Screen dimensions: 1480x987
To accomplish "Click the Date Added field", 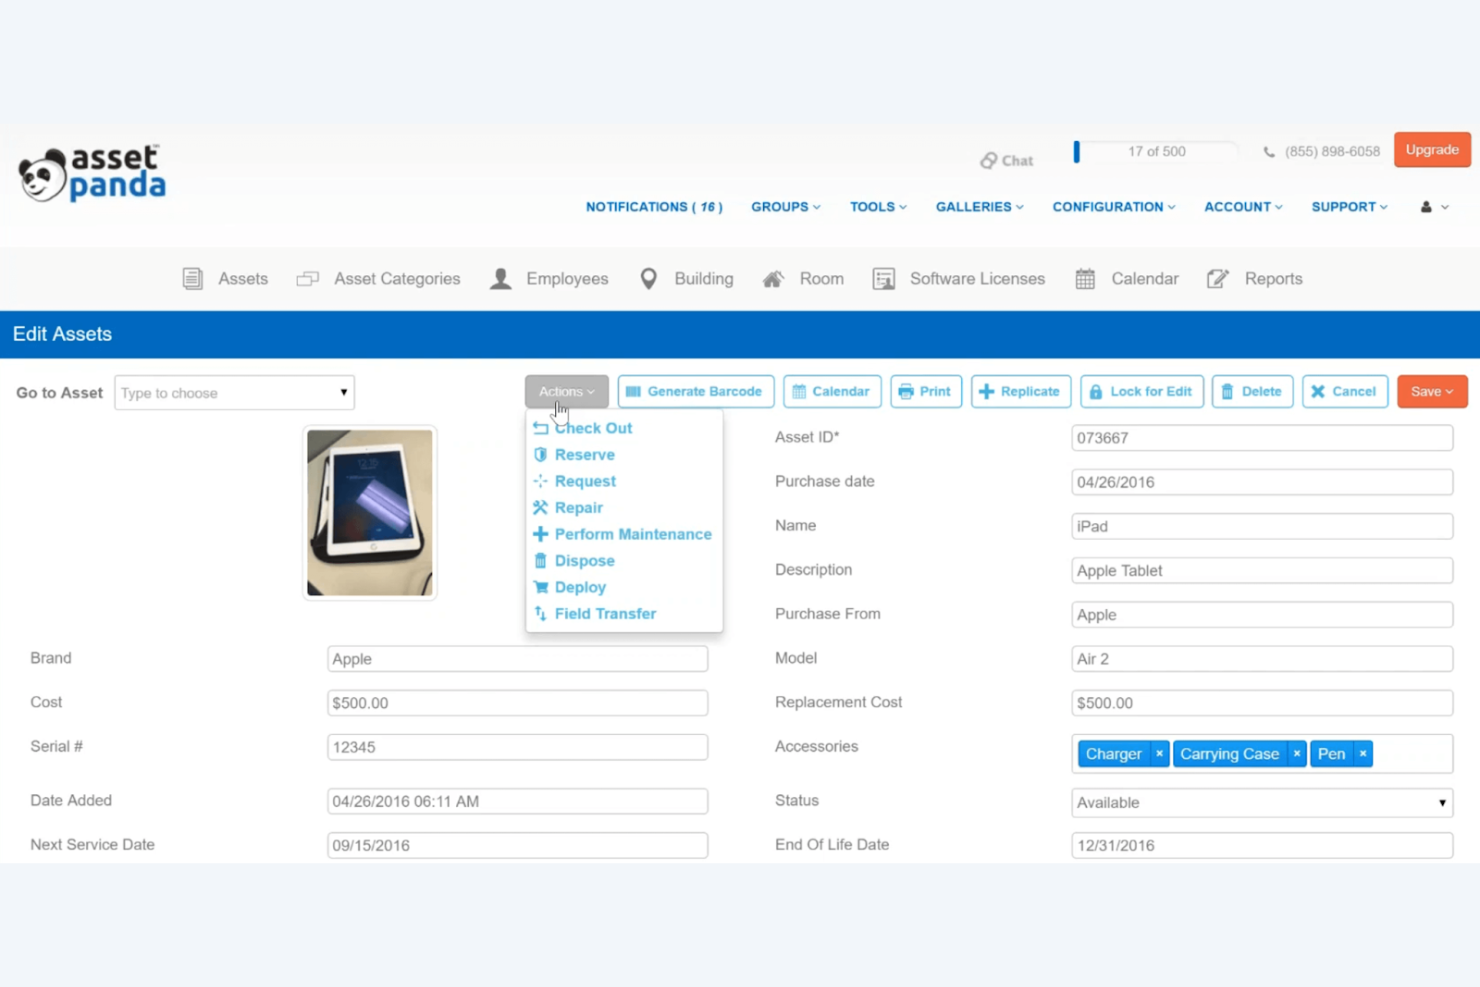I will coord(517,801).
